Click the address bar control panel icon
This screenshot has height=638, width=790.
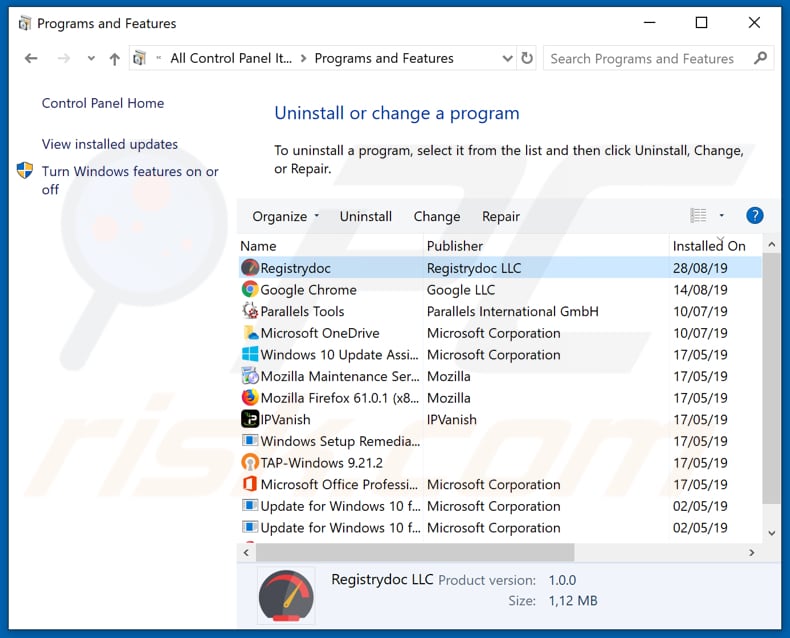click(x=140, y=58)
